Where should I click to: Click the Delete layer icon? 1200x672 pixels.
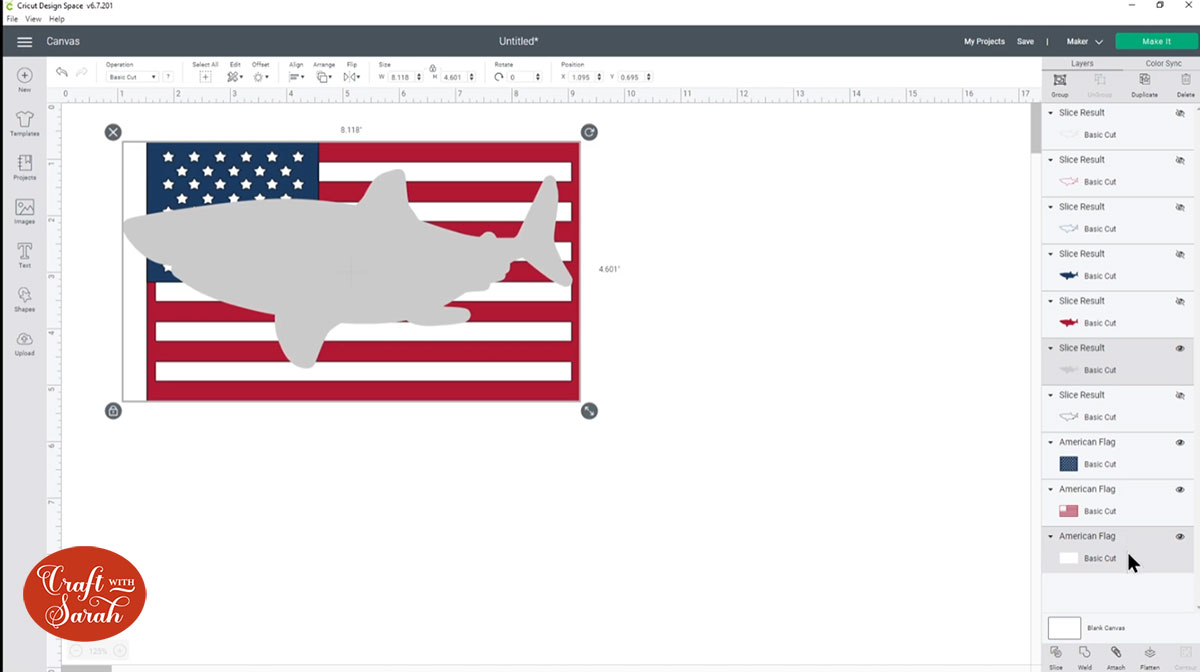1185,80
